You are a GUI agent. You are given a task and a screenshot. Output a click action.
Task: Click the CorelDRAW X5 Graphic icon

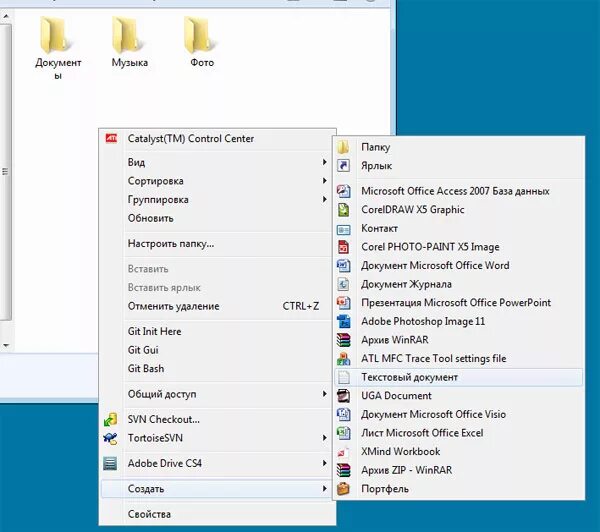(x=343, y=210)
